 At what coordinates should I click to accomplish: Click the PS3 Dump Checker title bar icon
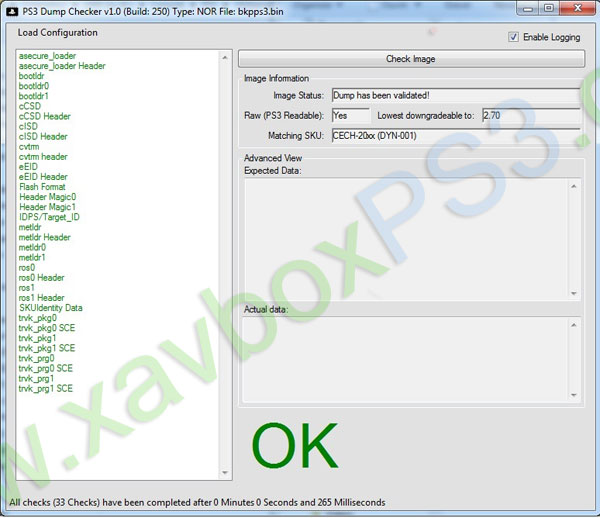[x=12, y=11]
